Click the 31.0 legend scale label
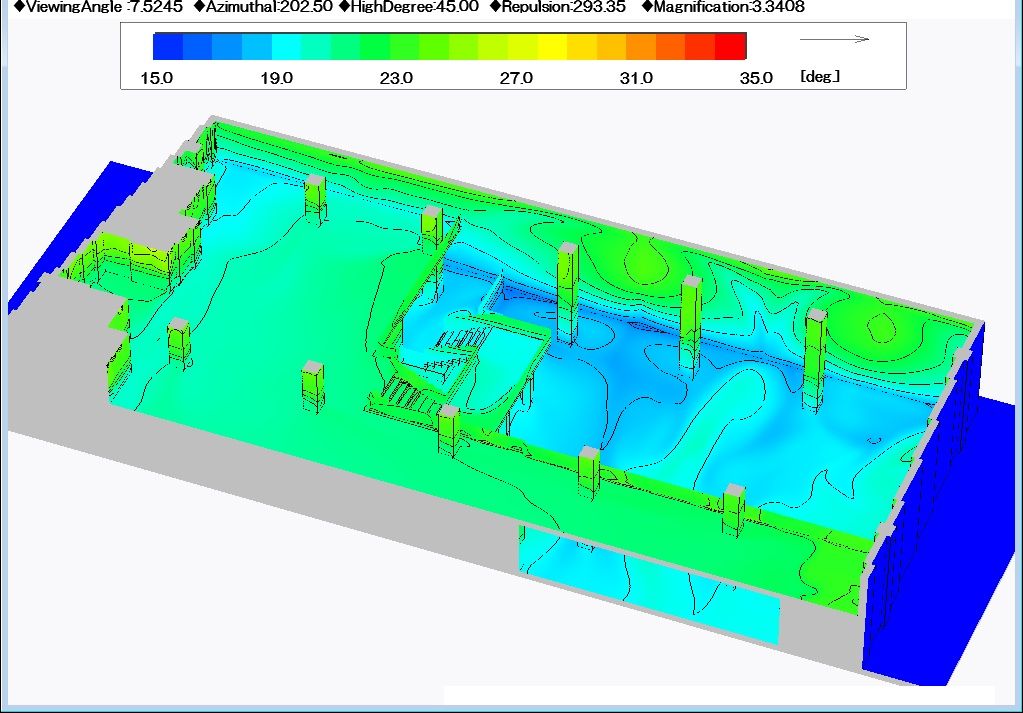 [x=636, y=78]
